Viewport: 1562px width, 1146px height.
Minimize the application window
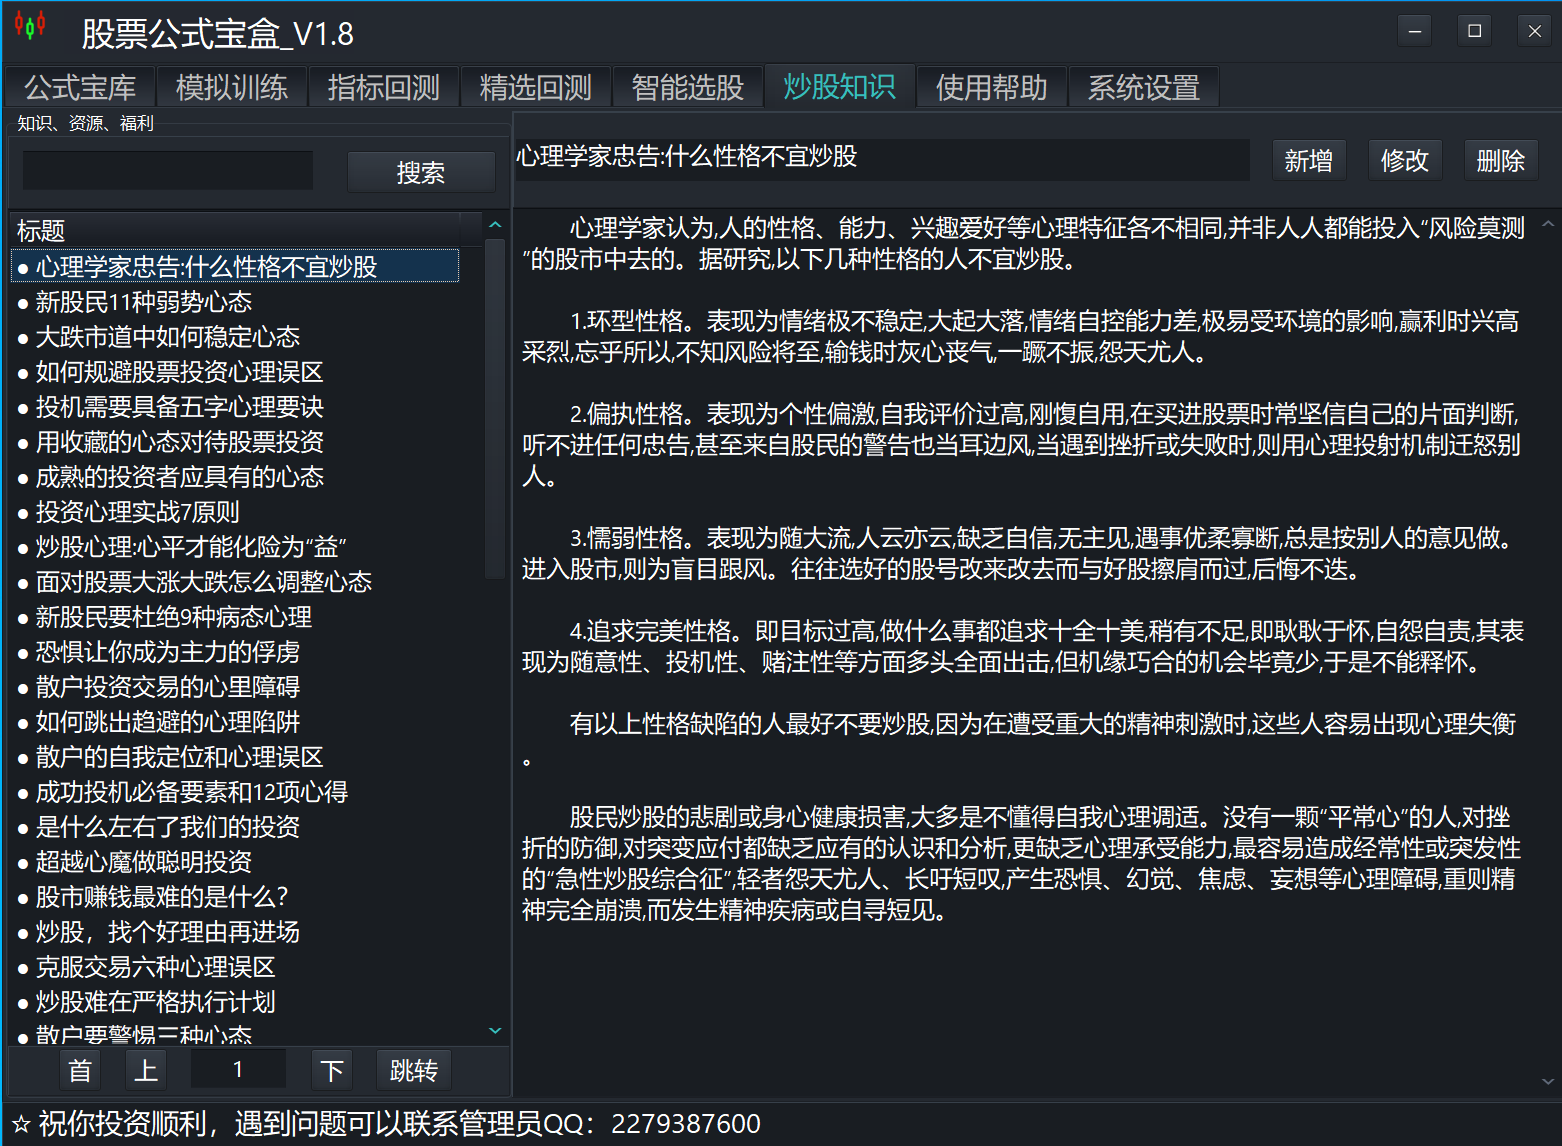pos(1414,31)
